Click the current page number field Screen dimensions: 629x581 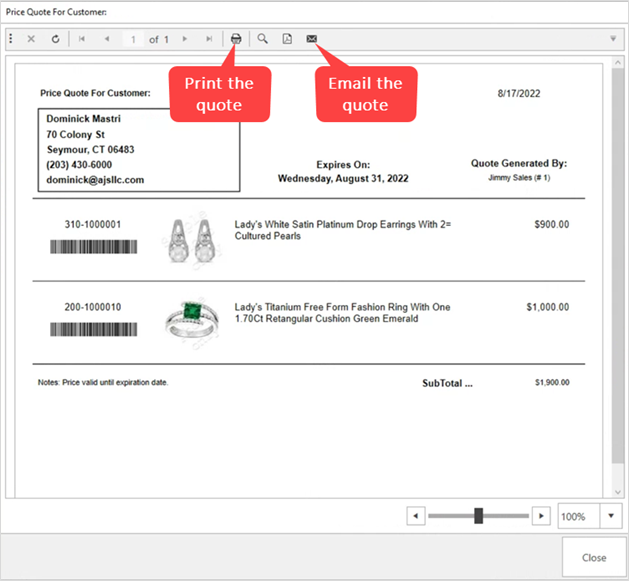pos(133,39)
